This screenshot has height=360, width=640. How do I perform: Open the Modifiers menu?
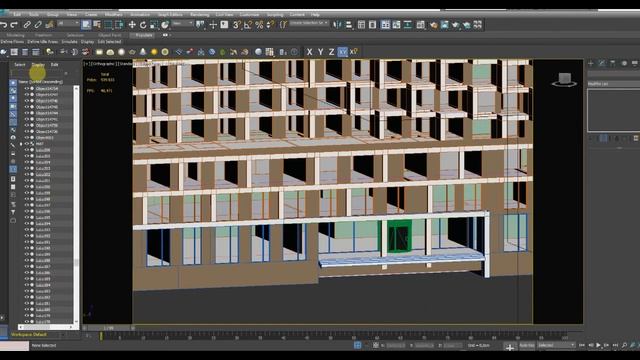(x=113, y=15)
